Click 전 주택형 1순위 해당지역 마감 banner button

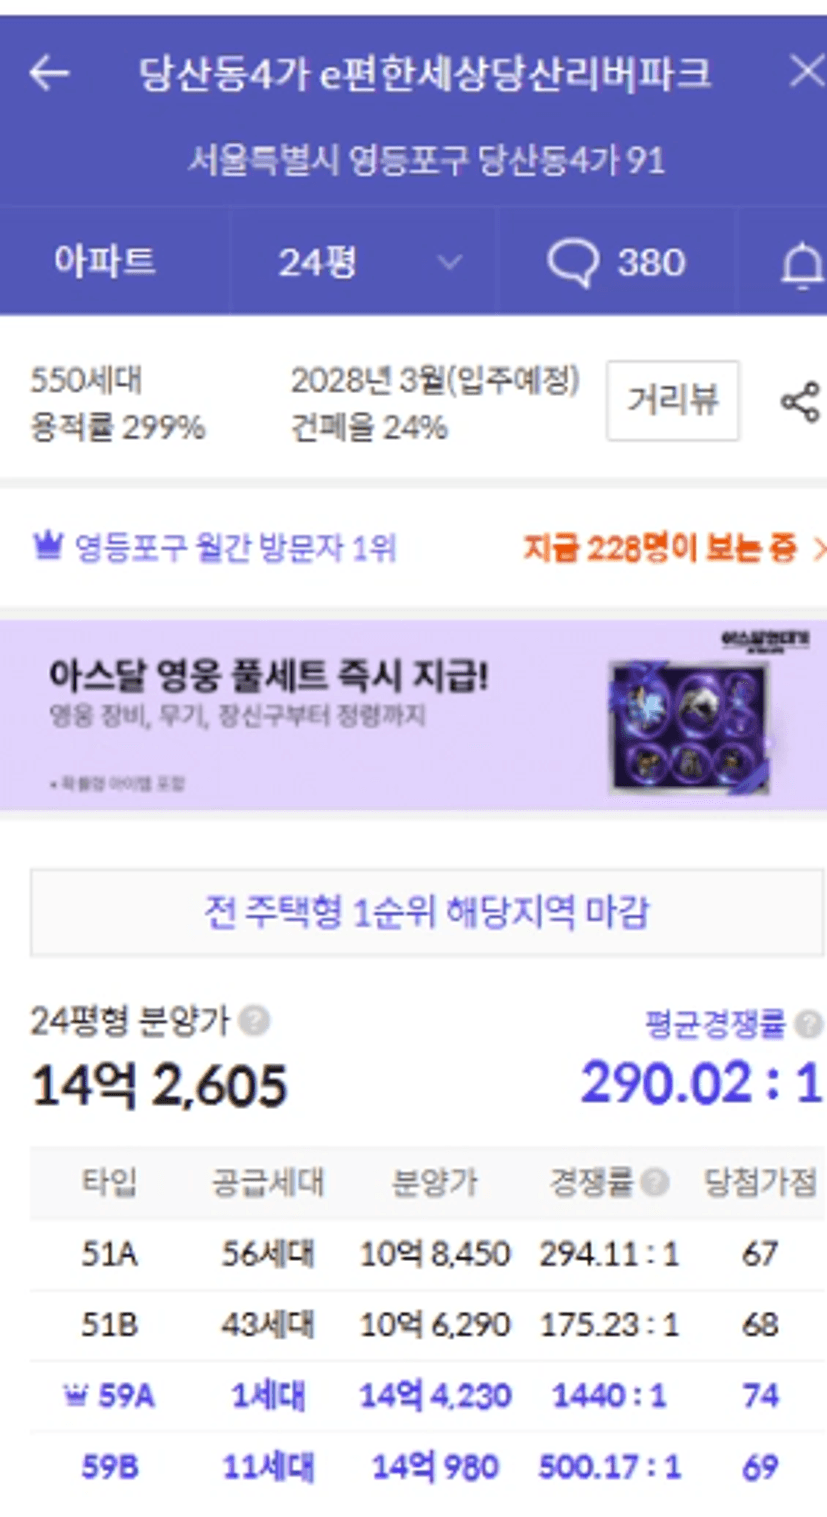pos(427,912)
